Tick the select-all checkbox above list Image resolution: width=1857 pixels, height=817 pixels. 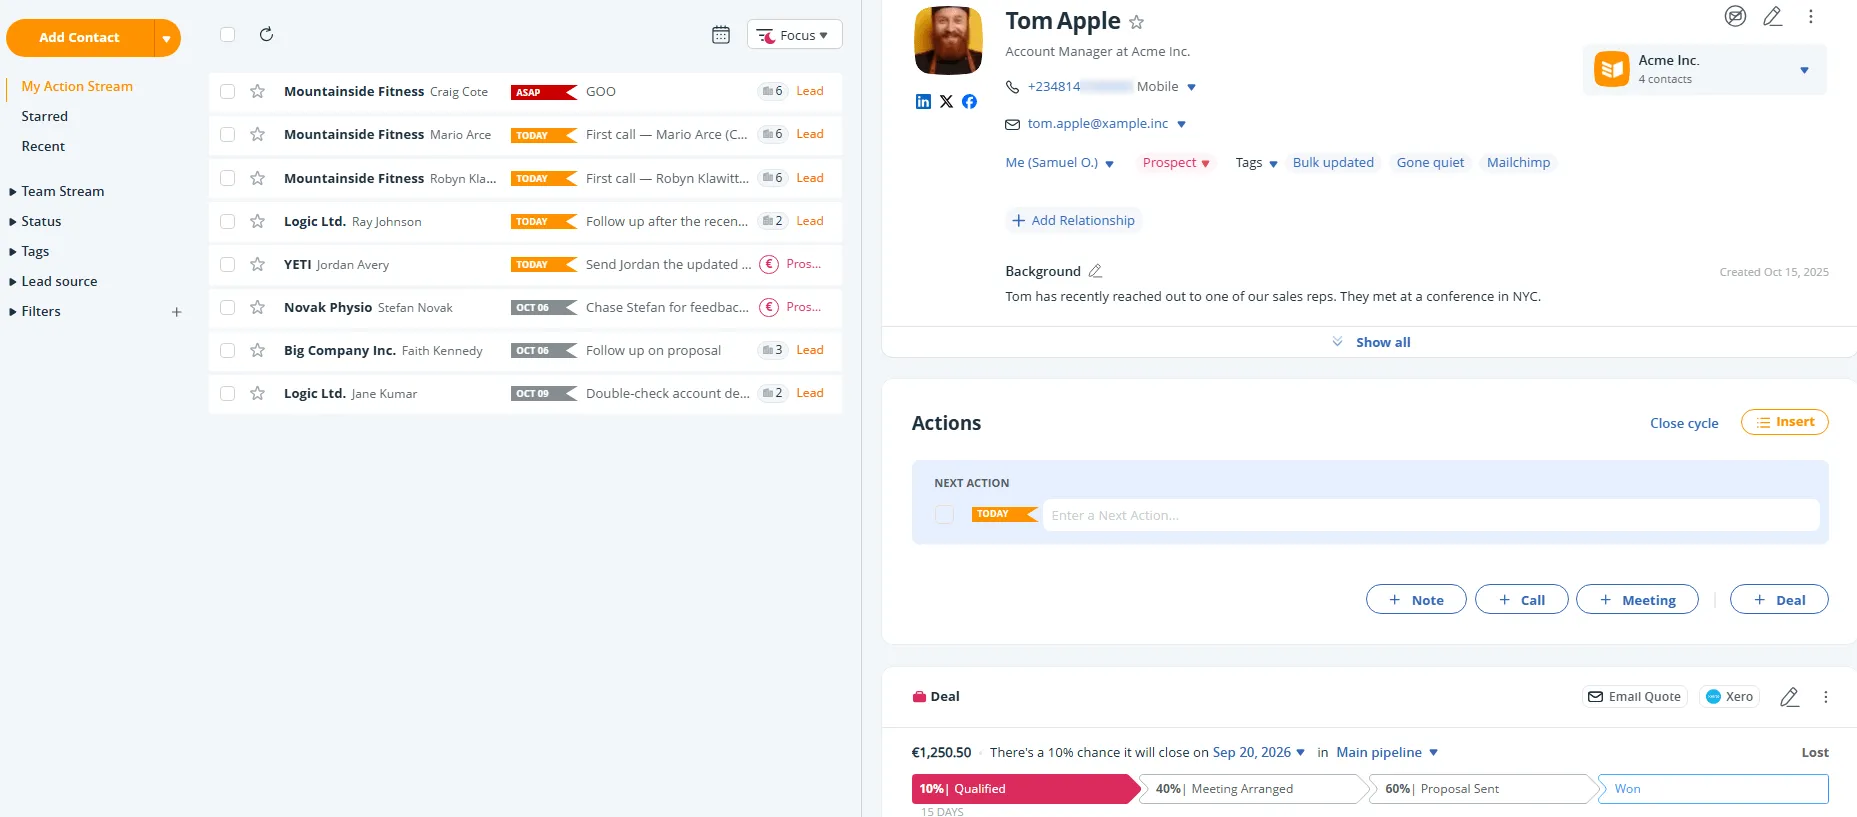click(228, 34)
